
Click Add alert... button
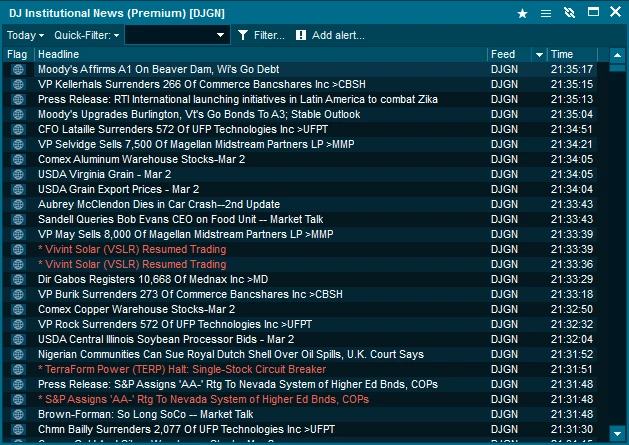338,35
